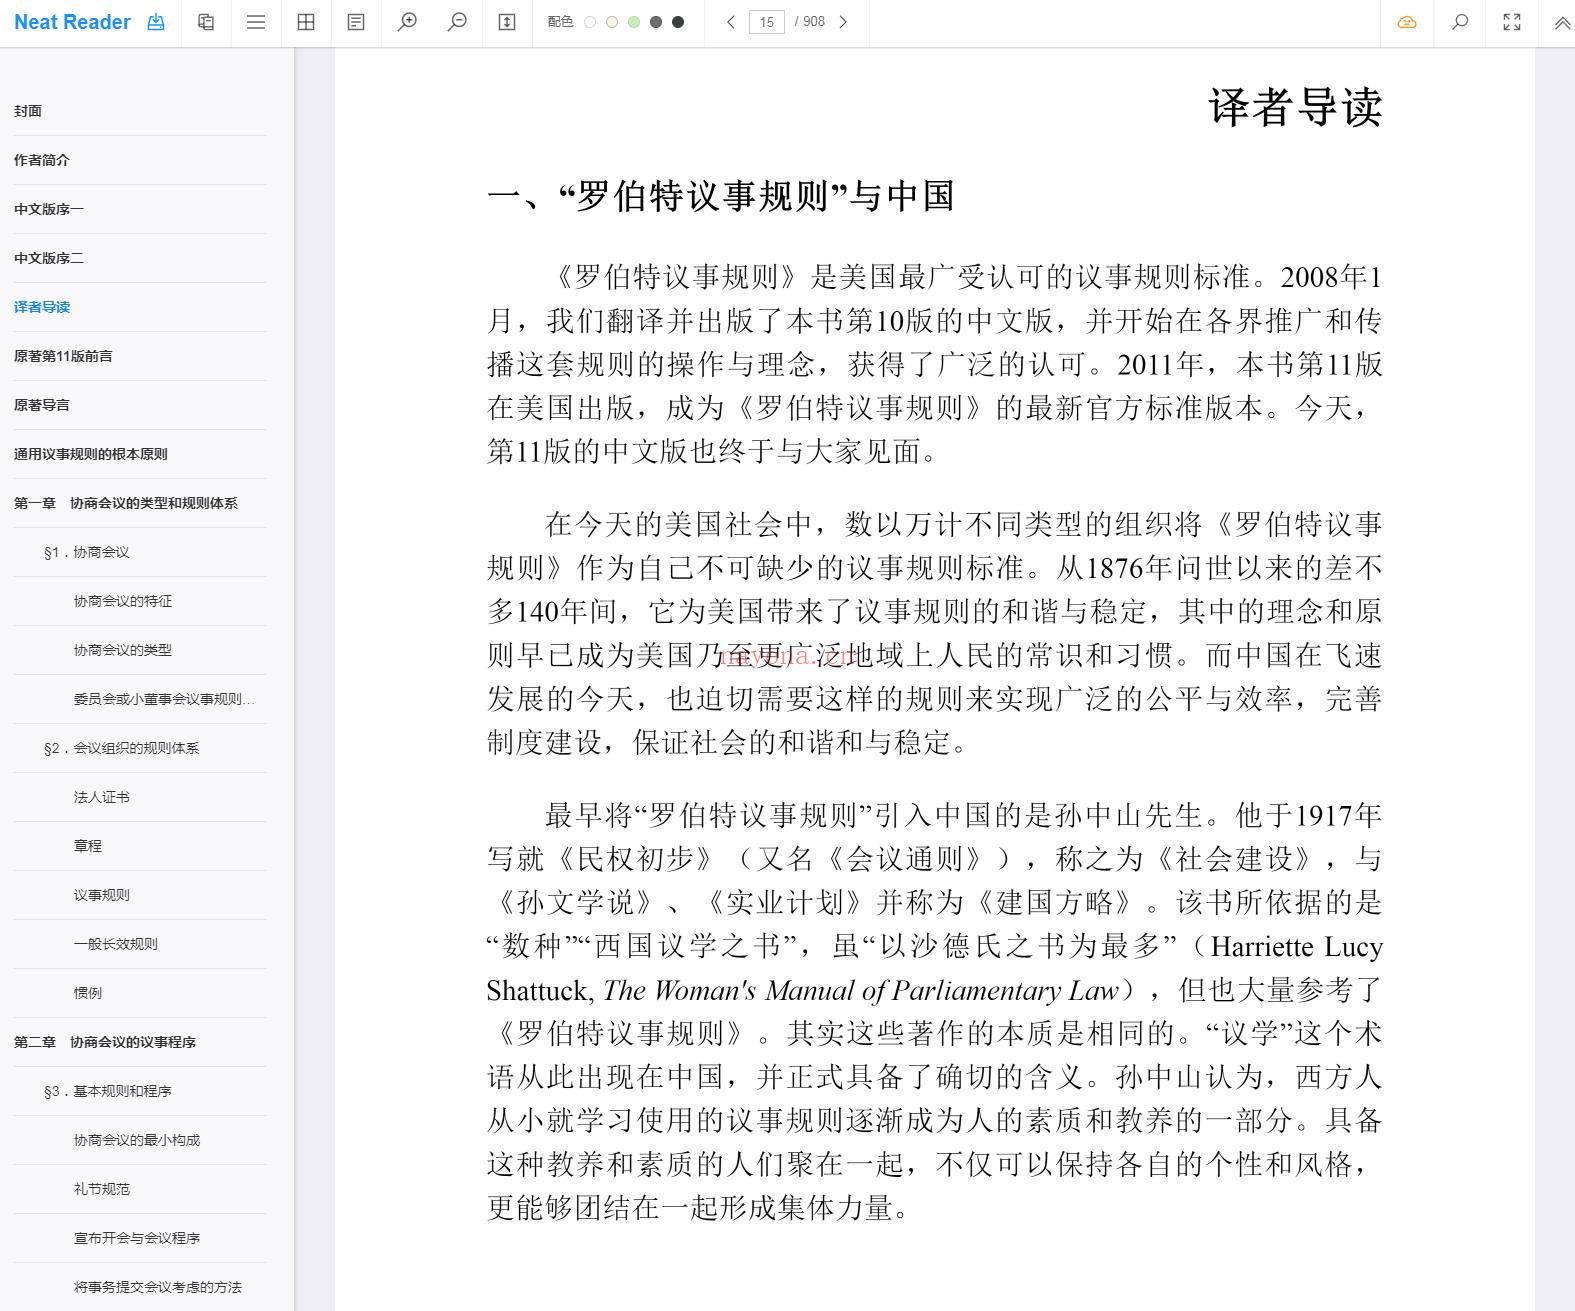Collapse toolbar with double chevron icon
The height and width of the screenshot is (1311, 1575).
pyautogui.click(x=1562, y=22)
